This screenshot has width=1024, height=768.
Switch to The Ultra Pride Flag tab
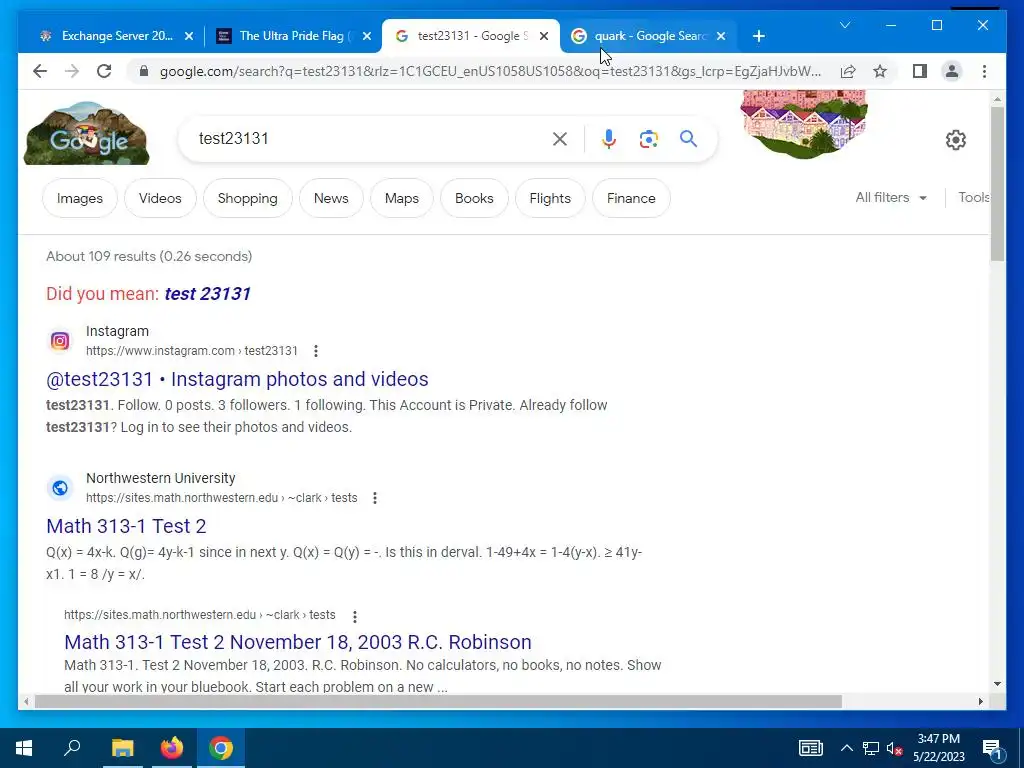pyautogui.click(x=289, y=36)
